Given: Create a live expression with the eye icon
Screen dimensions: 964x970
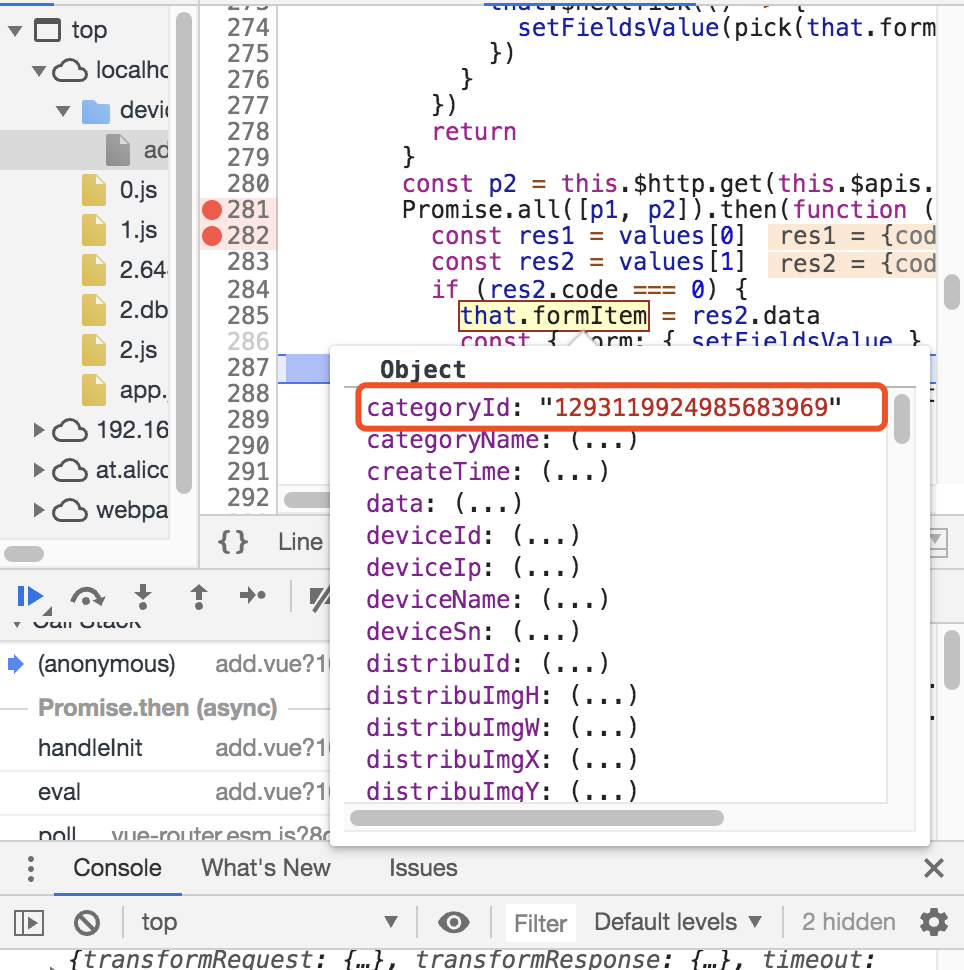Looking at the screenshot, I should coord(453,921).
